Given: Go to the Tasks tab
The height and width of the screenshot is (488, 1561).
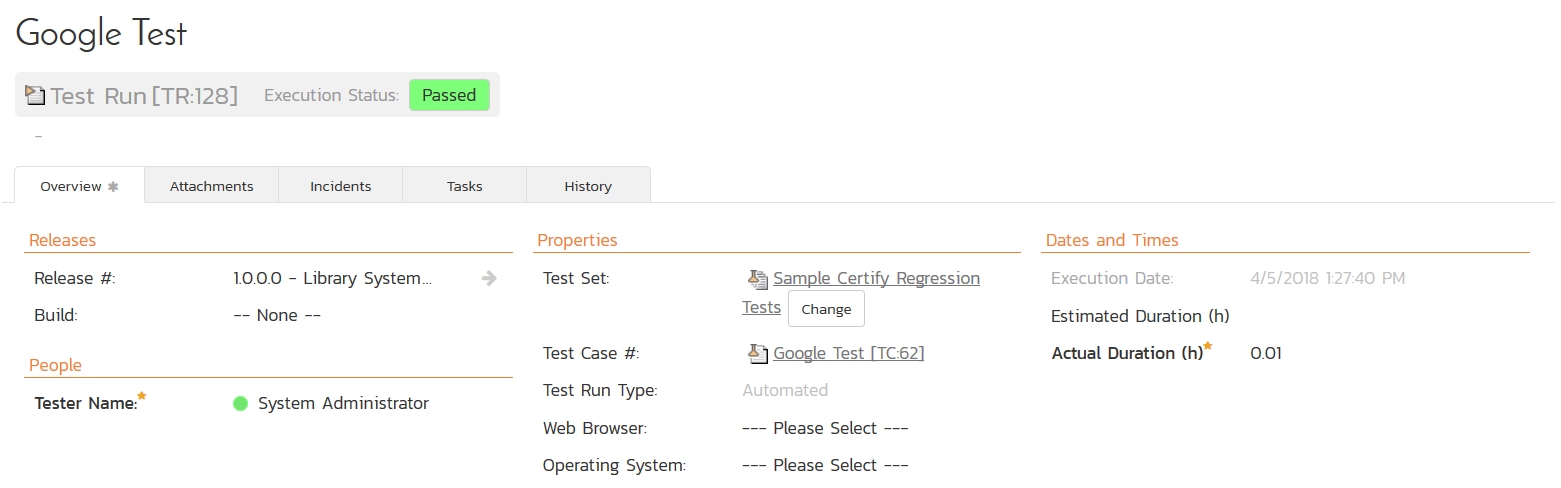Looking at the screenshot, I should (464, 186).
